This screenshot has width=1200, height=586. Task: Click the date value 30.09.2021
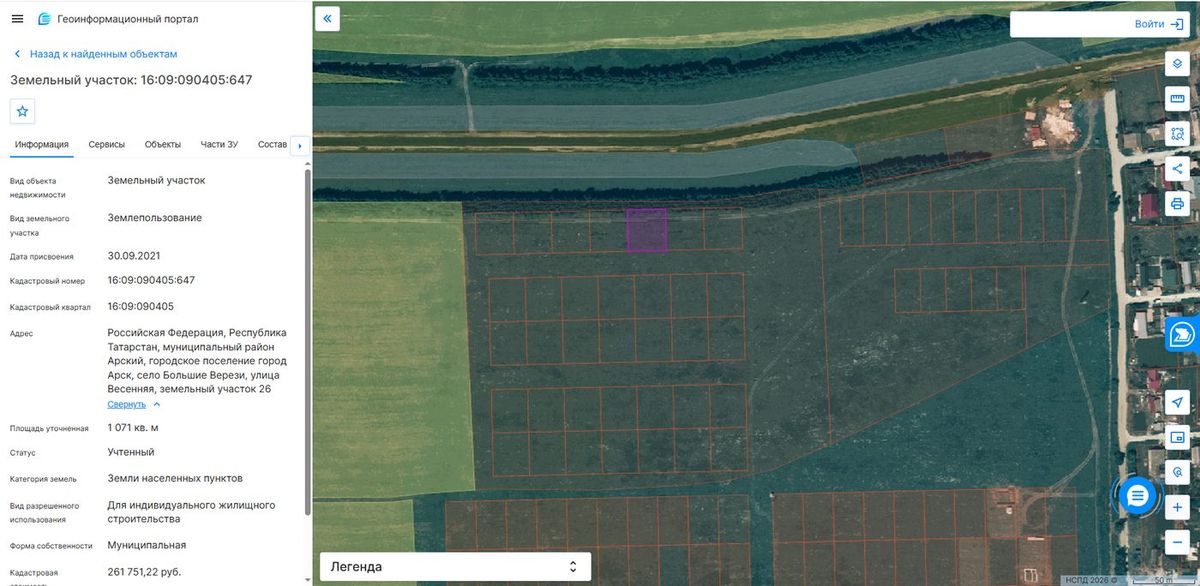pos(134,256)
